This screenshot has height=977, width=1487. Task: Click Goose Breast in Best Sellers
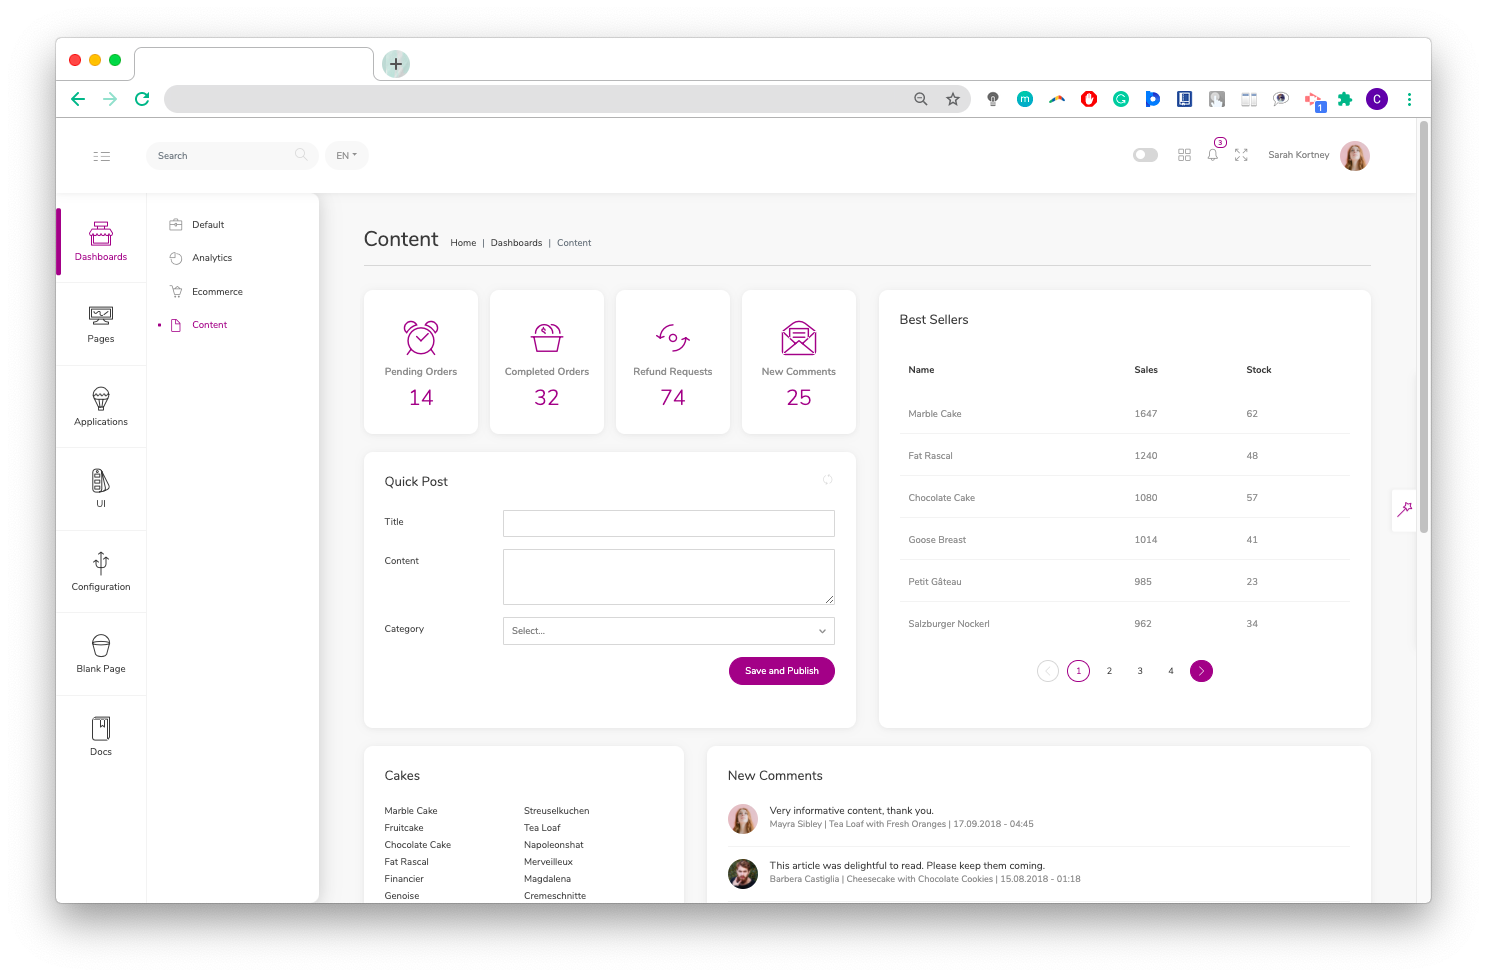coord(937,540)
